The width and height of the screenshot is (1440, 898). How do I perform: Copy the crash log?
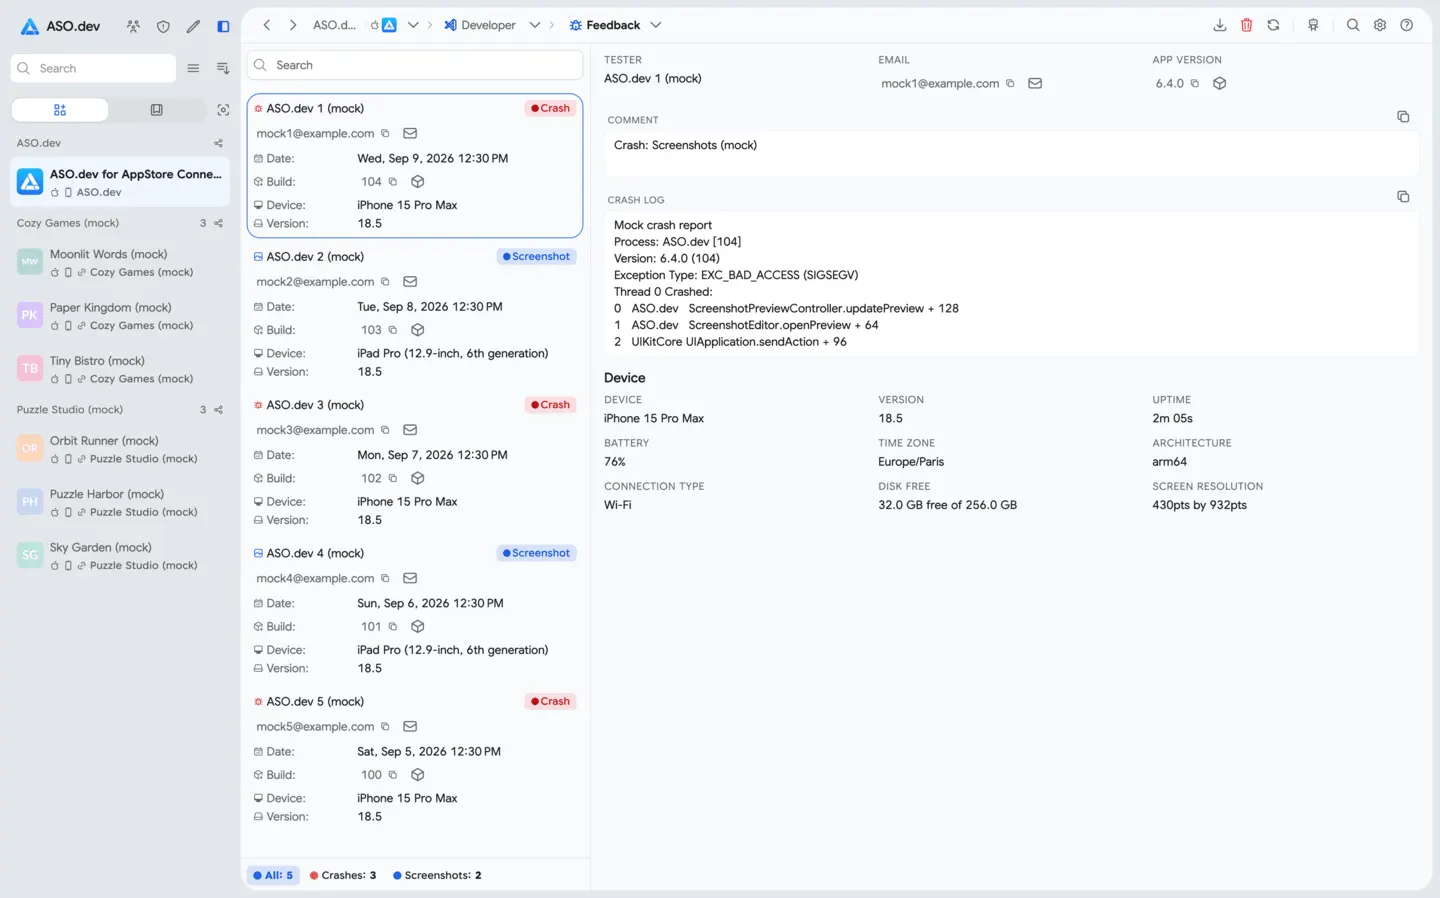(x=1403, y=197)
